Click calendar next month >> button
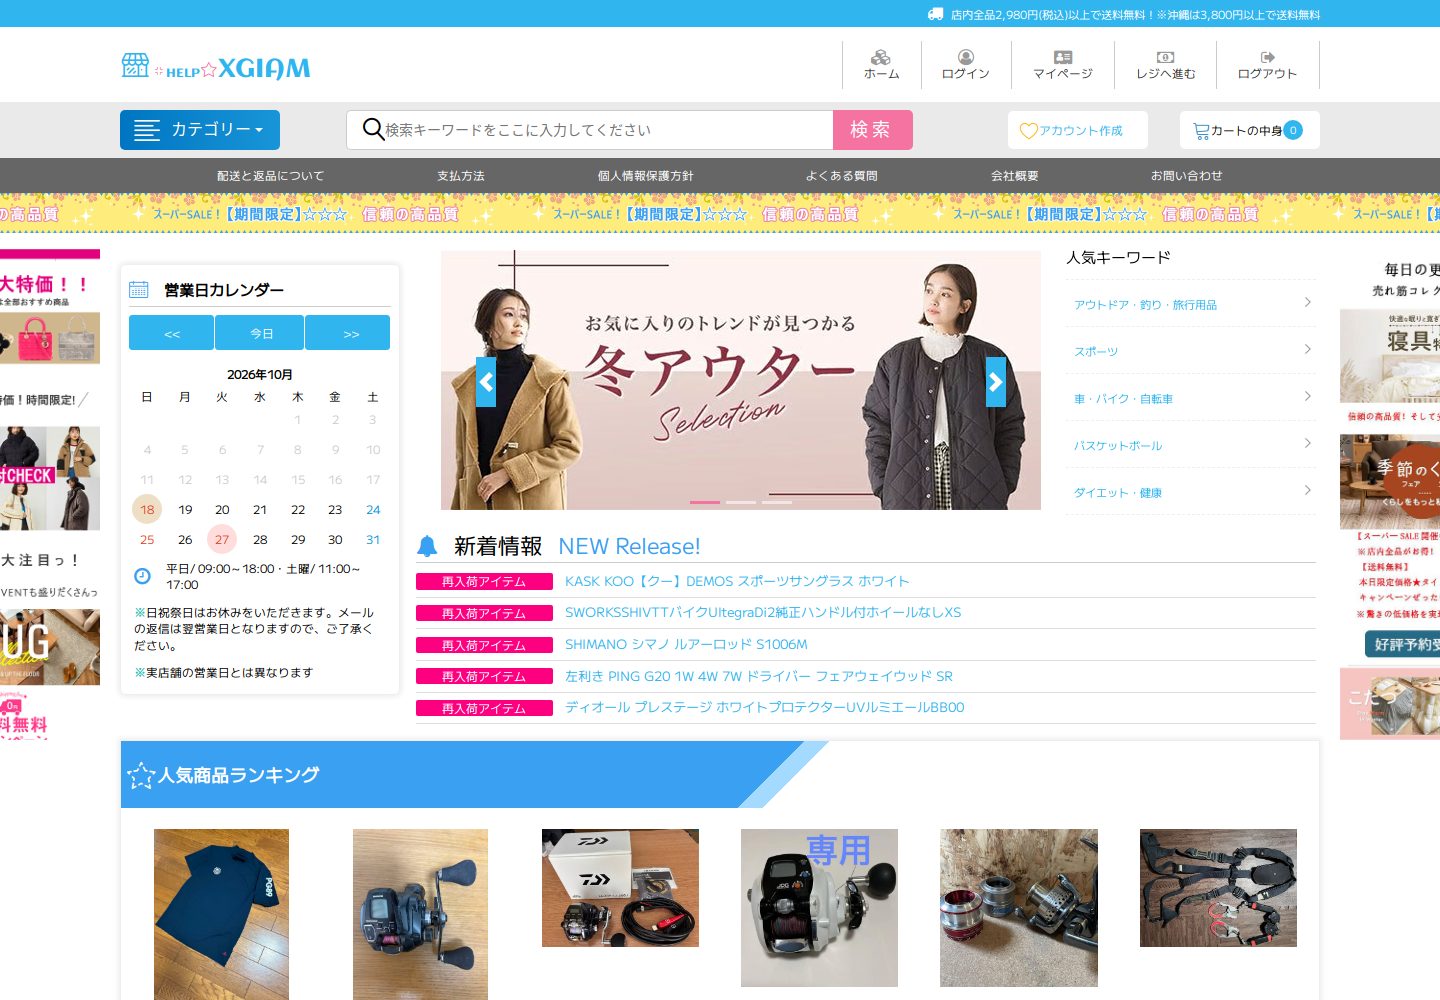 click(x=349, y=333)
